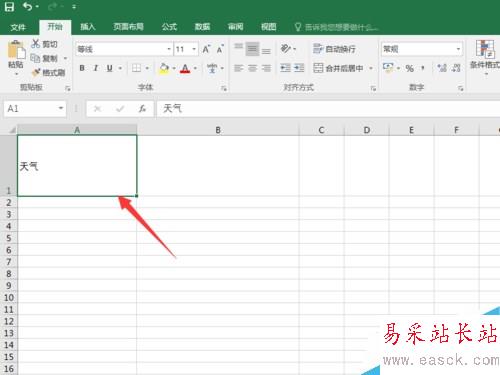Click the Percent Style icon
Screen dimensions: 500x375
click(410, 68)
